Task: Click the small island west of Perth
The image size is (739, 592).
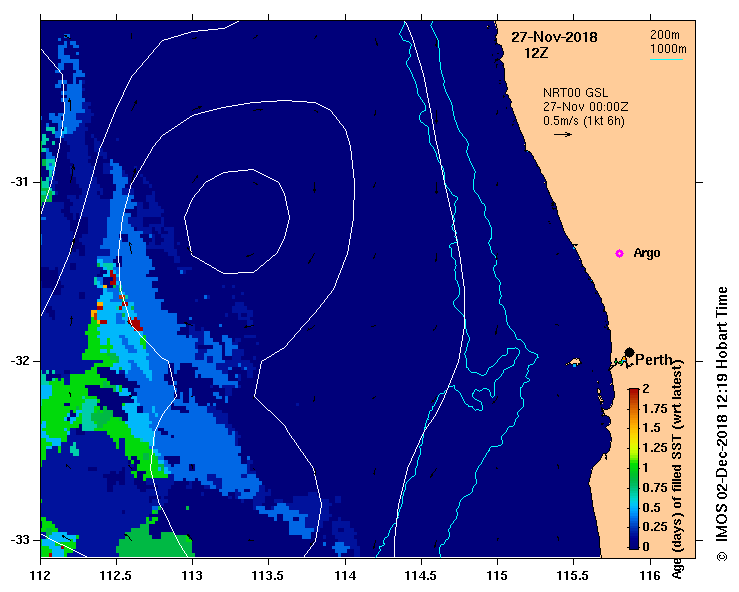Action: [574, 362]
